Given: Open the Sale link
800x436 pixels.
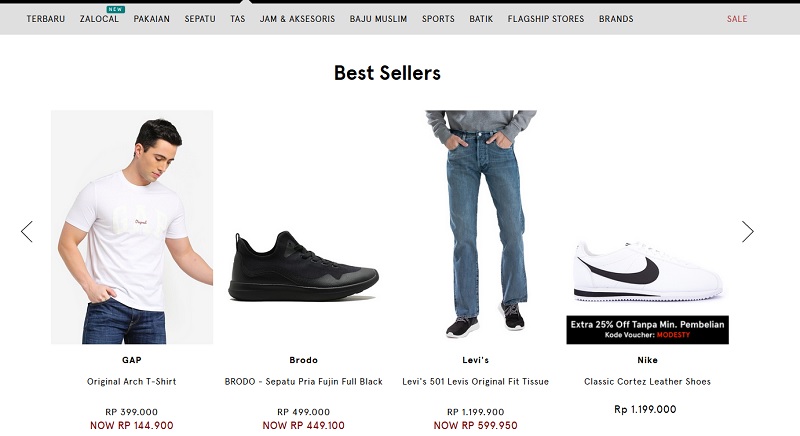Looking at the screenshot, I should point(737,19).
